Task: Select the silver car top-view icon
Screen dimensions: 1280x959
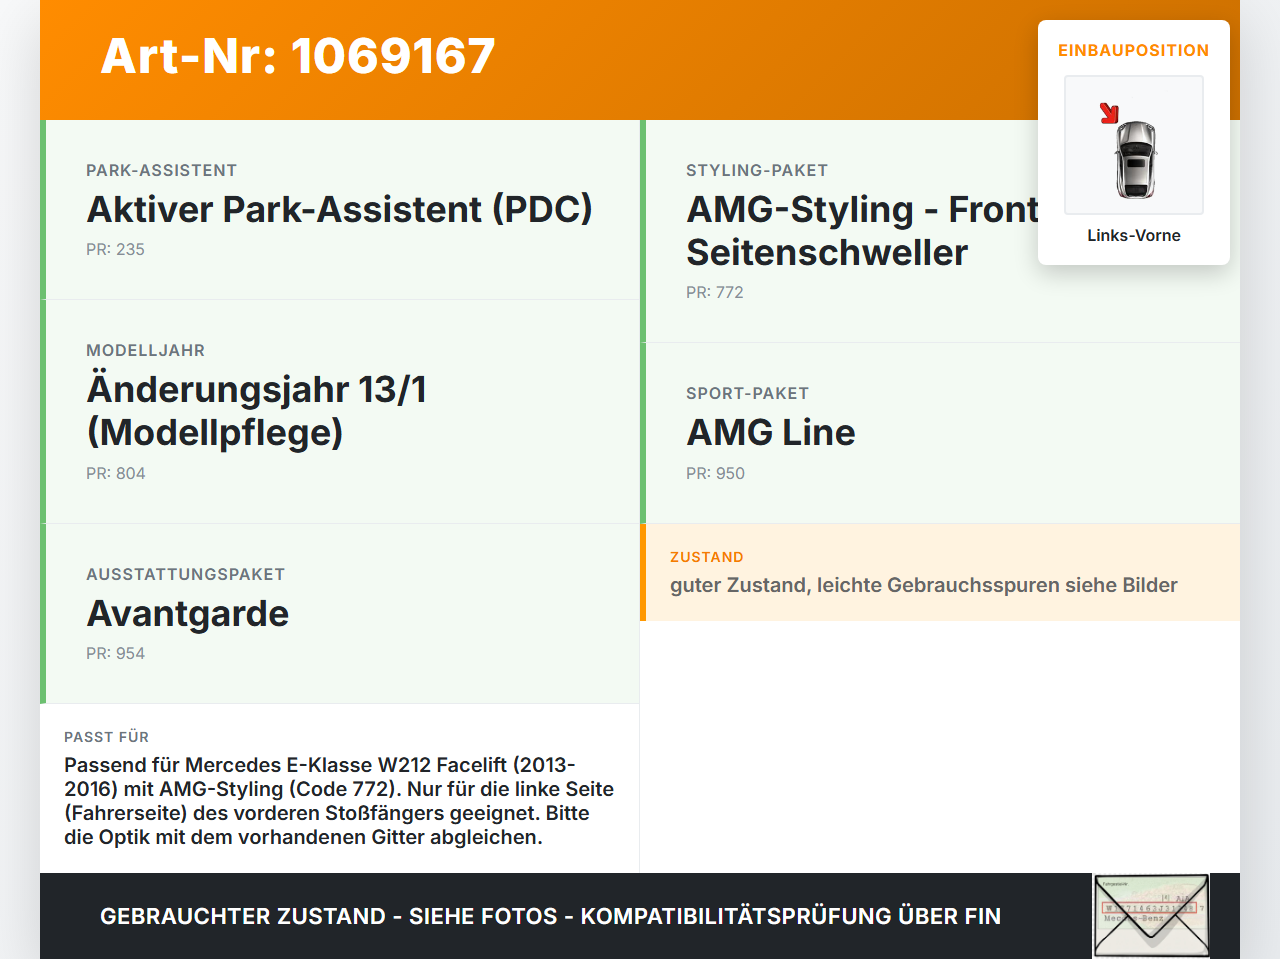Action: 1135,159
